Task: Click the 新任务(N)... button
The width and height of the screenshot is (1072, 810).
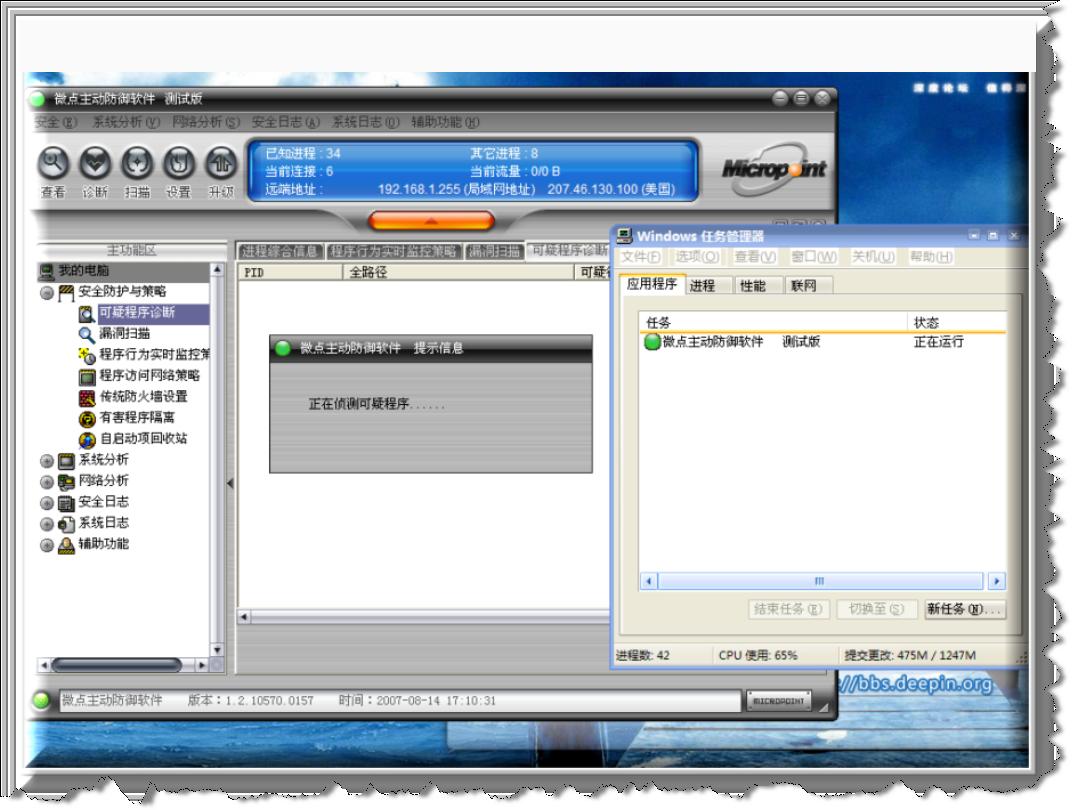Action: (965, 609)
